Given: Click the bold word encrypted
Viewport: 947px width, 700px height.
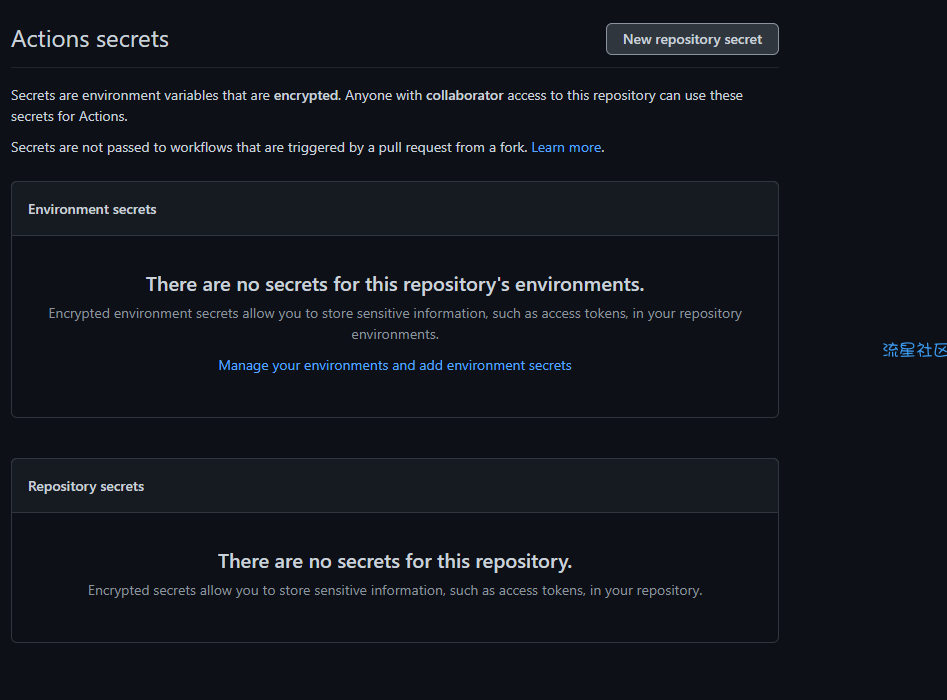Looking at the screenshot, I should [307, 95].
